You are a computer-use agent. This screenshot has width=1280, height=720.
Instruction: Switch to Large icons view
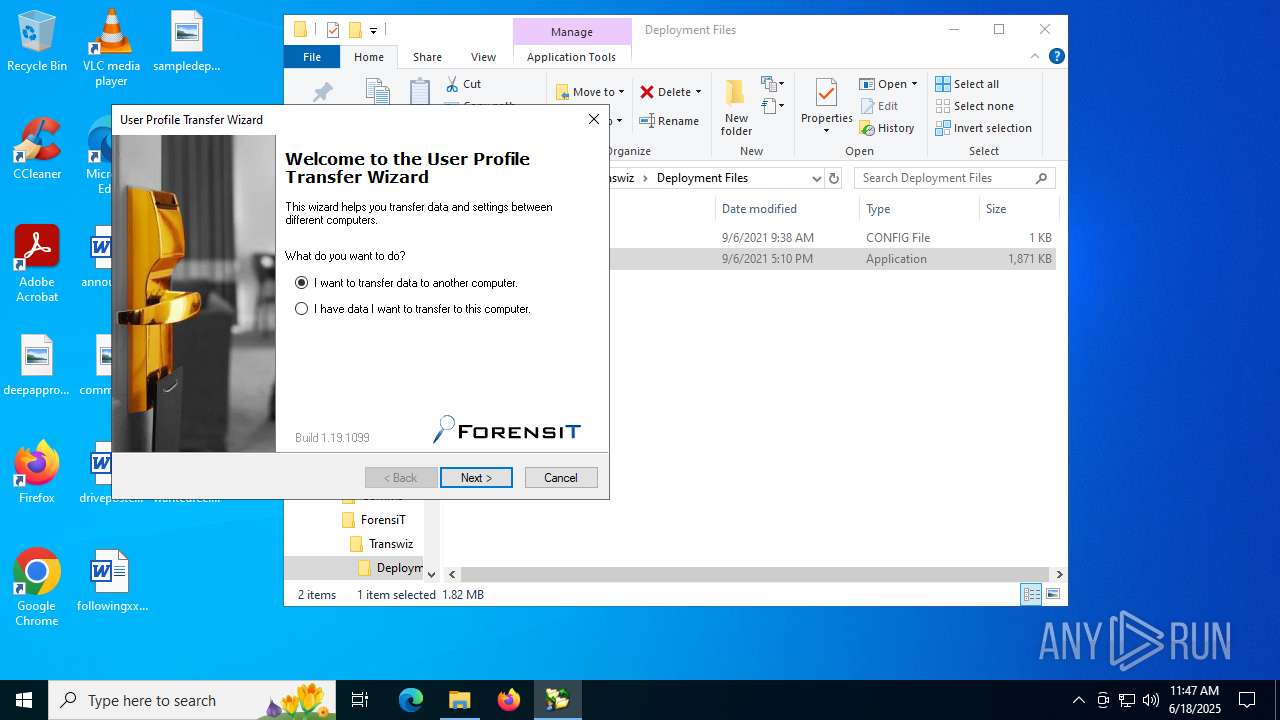[x=1052, y=595]
